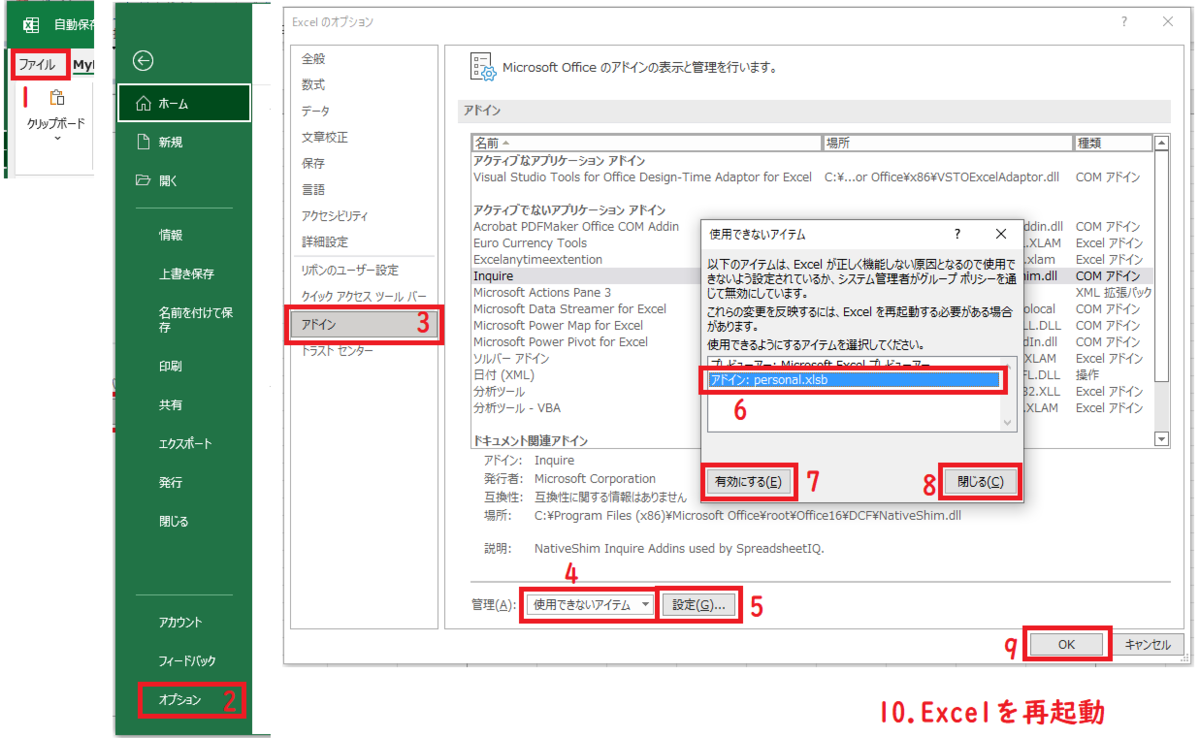1200x738 pixels.
Task: Sort add-ins by 種類 column header
Action: coord(1112,143)
